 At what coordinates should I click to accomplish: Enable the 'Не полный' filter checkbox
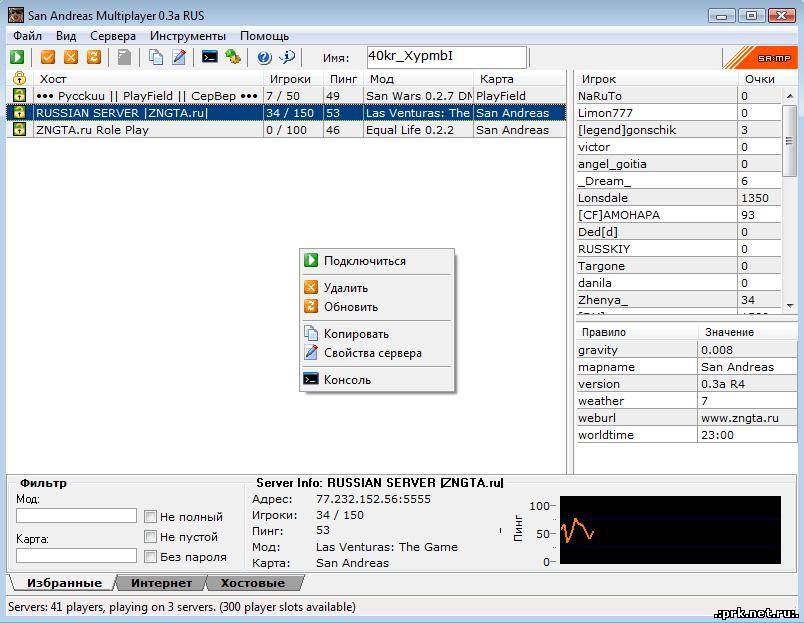150,516
